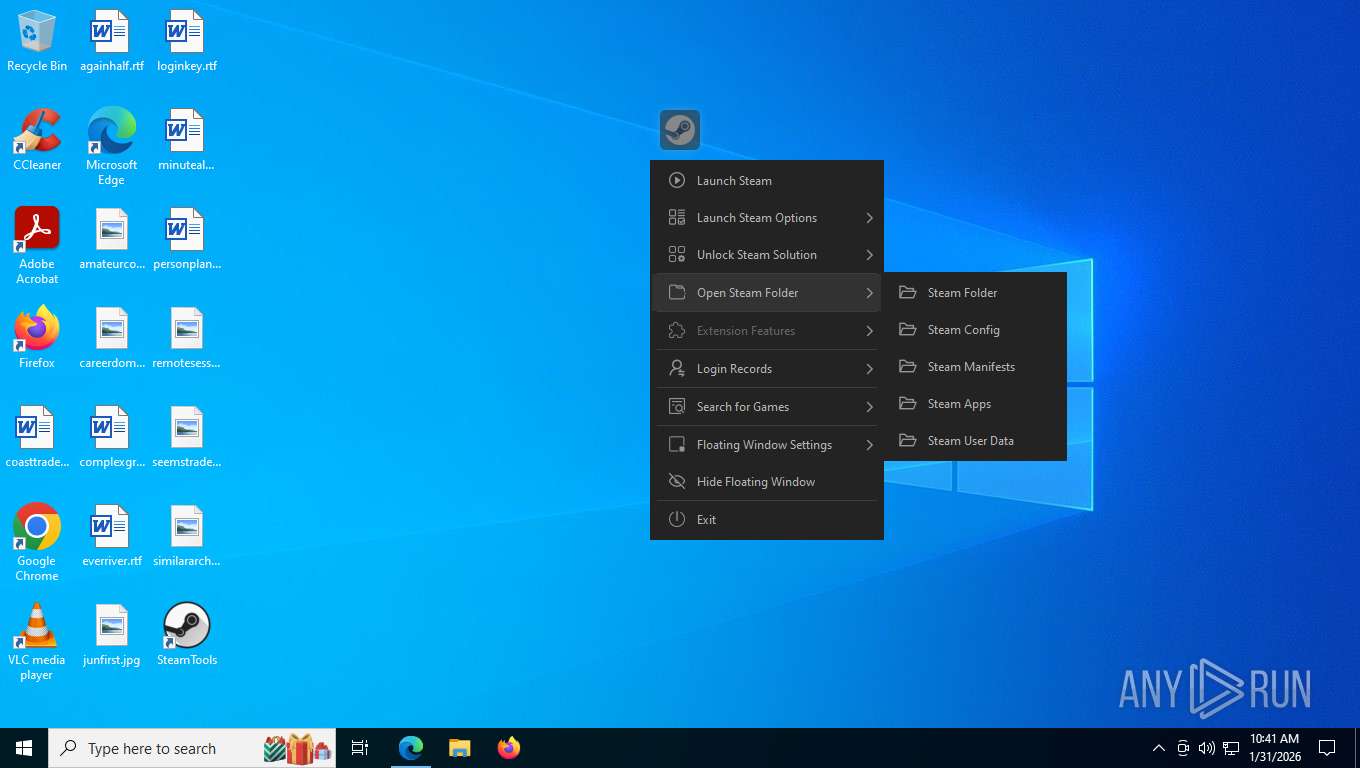Select Launch Steam menu entry
Viewport: 1360px width, 768px height.
pos(767,181)
